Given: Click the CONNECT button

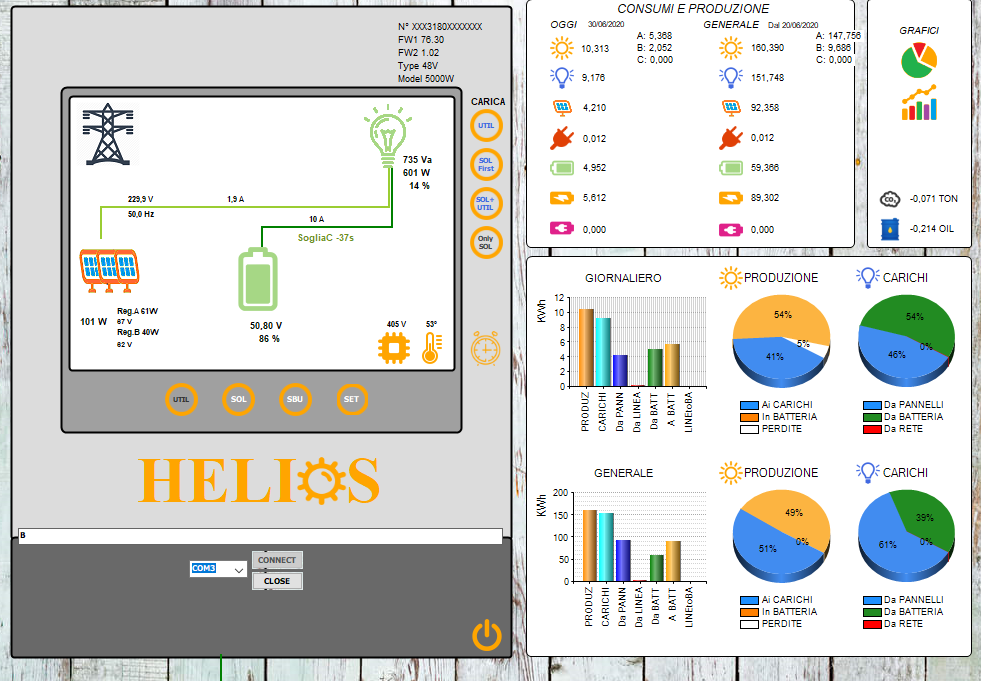Looking at the screenshot, I should [277, 560].
